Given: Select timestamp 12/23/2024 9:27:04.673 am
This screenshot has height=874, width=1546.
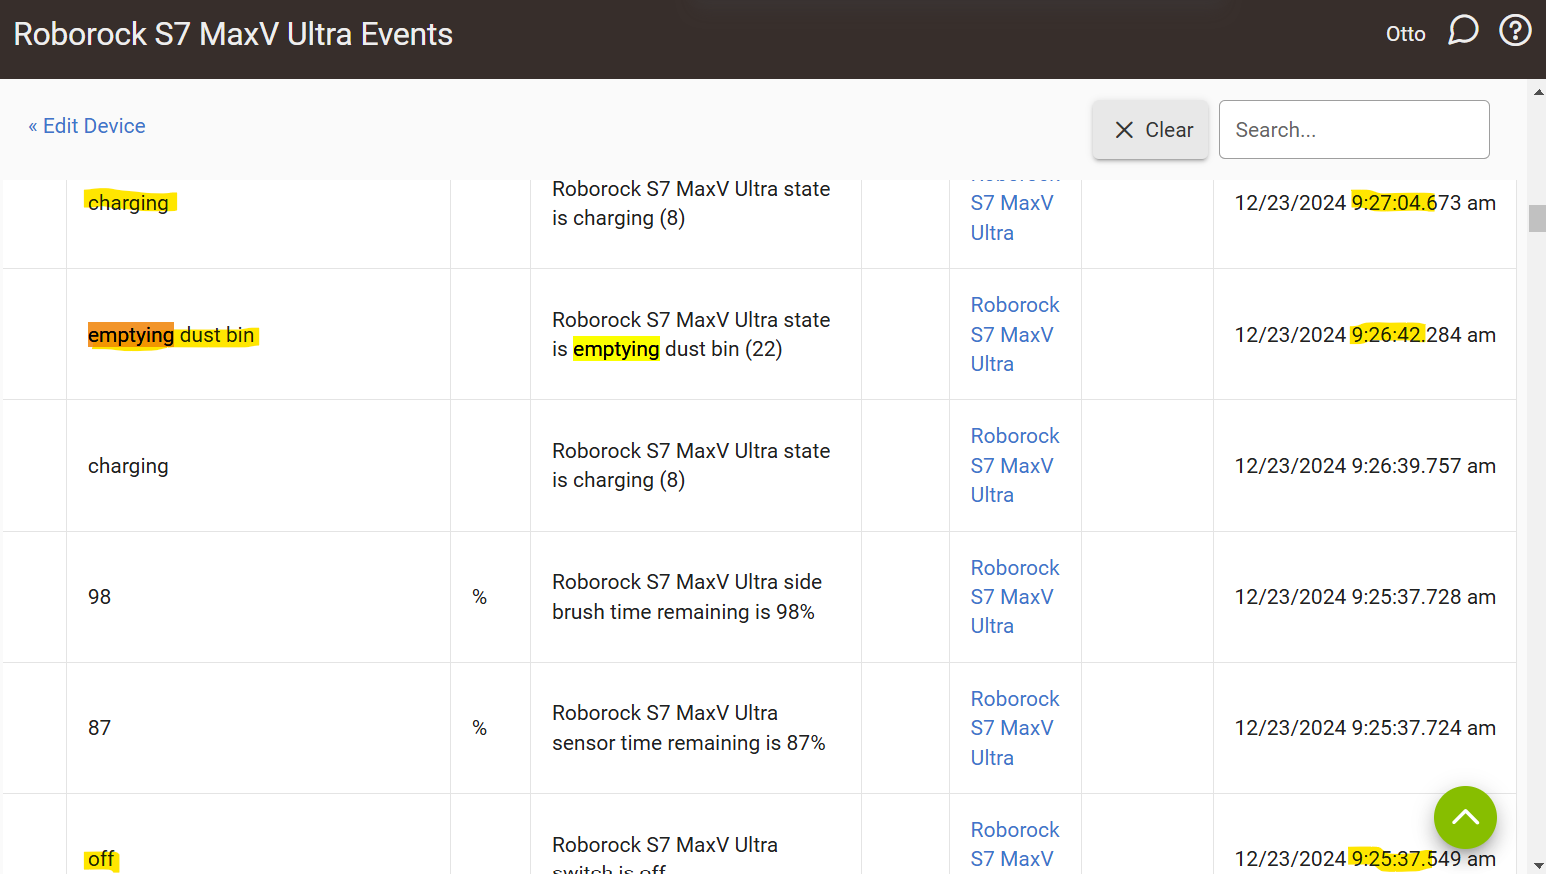Looking at the screenshot, I should [1365, 203].
